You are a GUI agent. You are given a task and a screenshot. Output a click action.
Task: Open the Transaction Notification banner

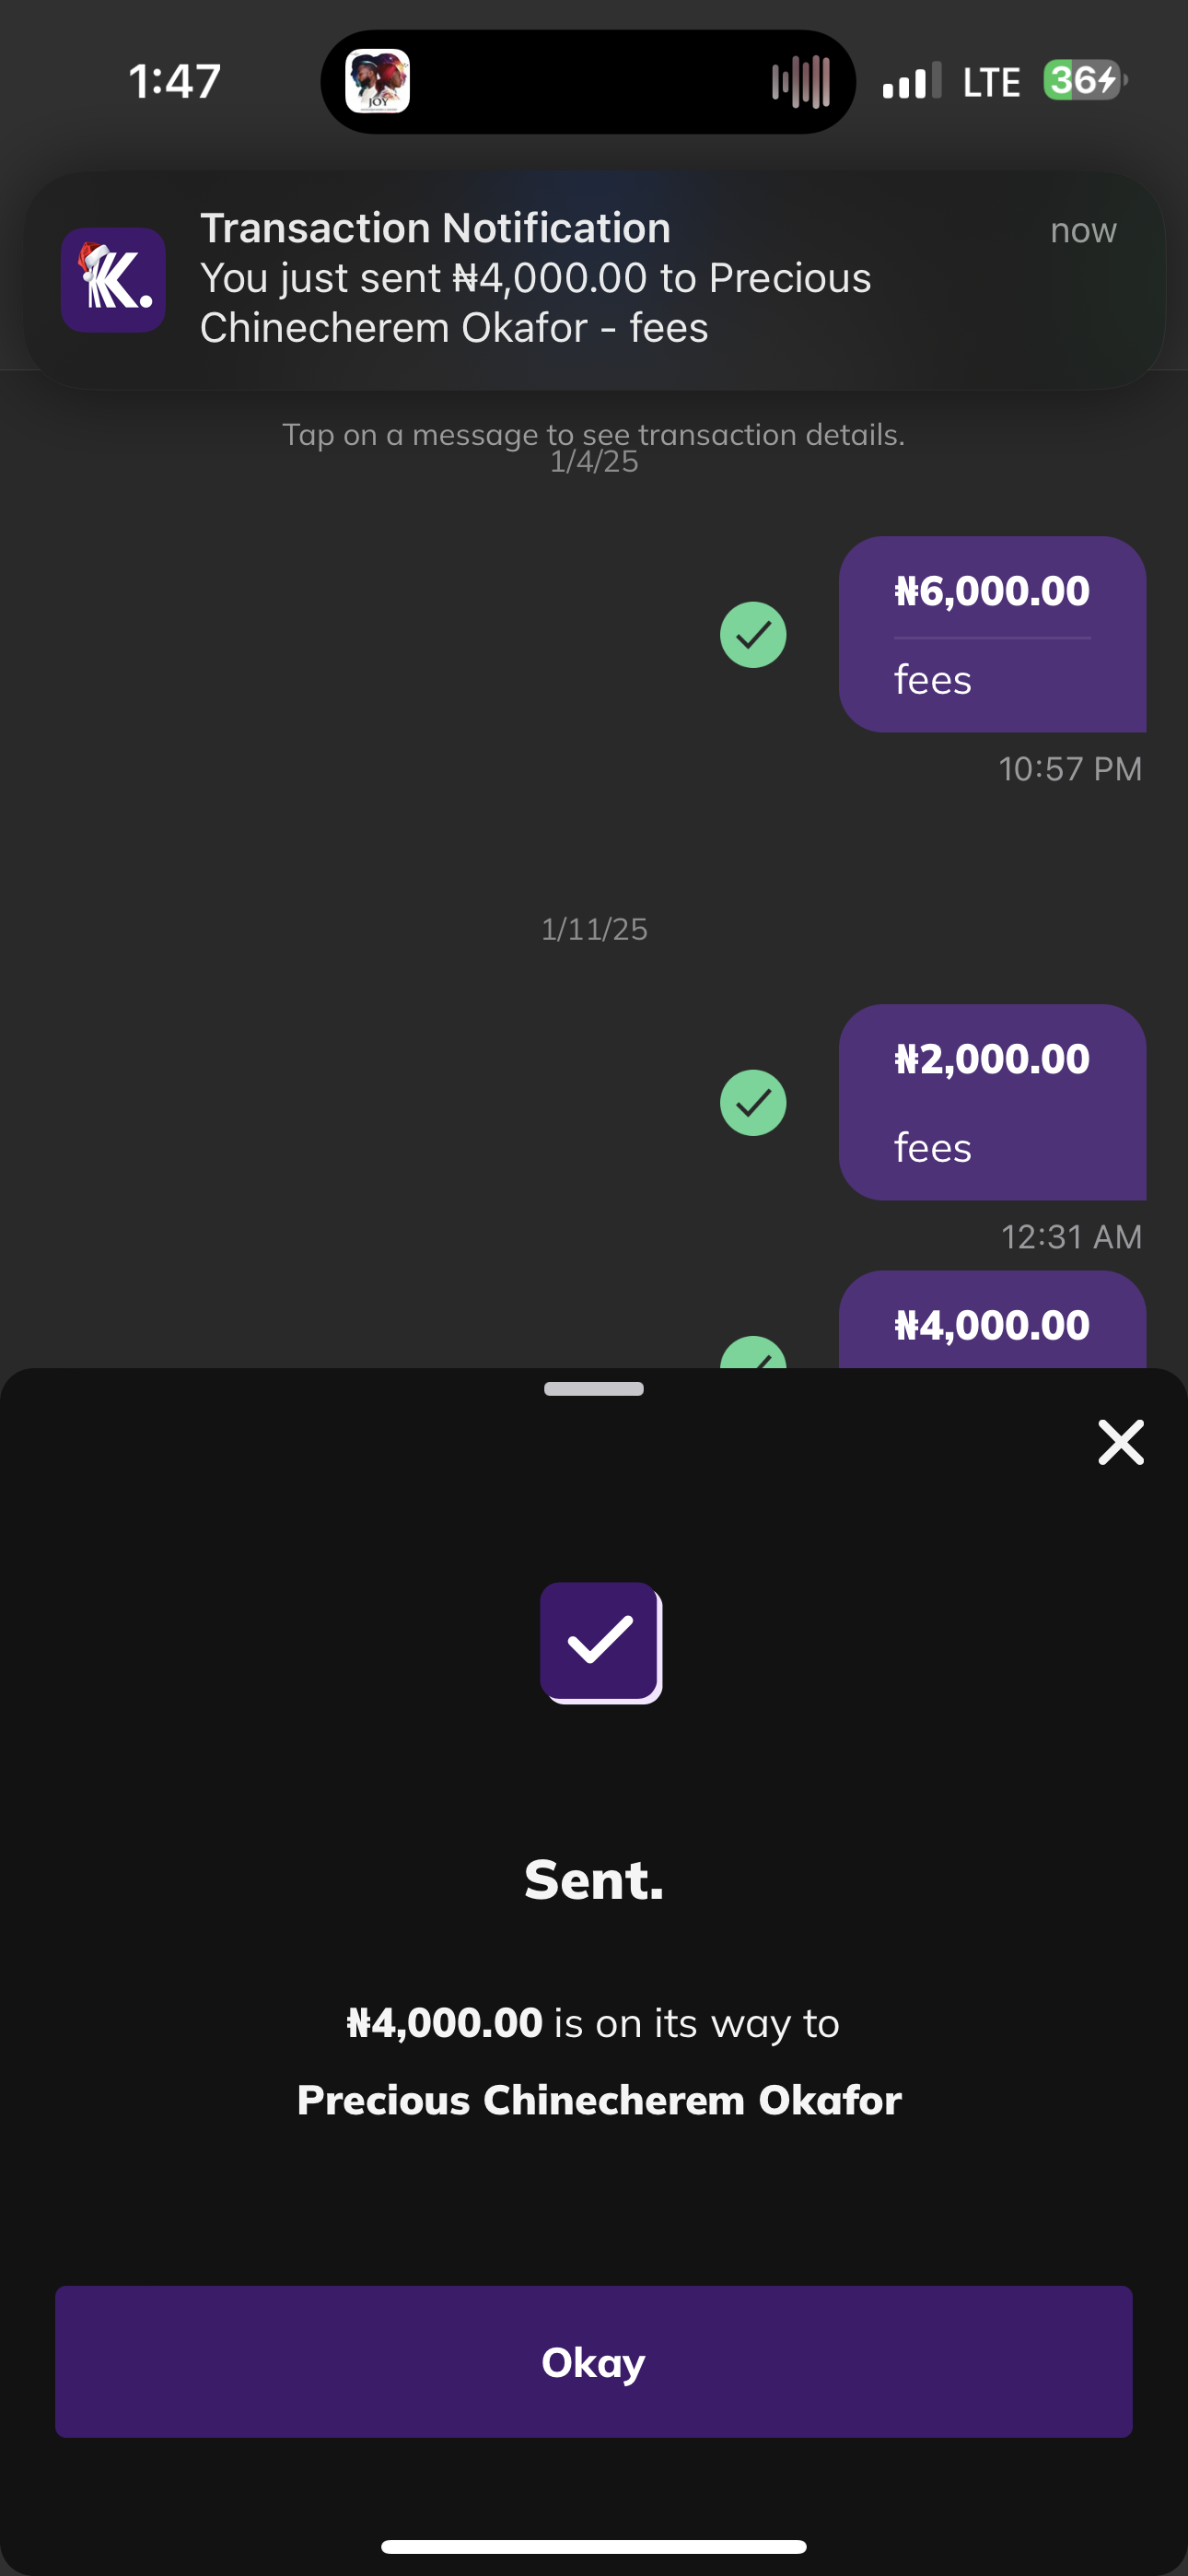click(x=593, y=280)
